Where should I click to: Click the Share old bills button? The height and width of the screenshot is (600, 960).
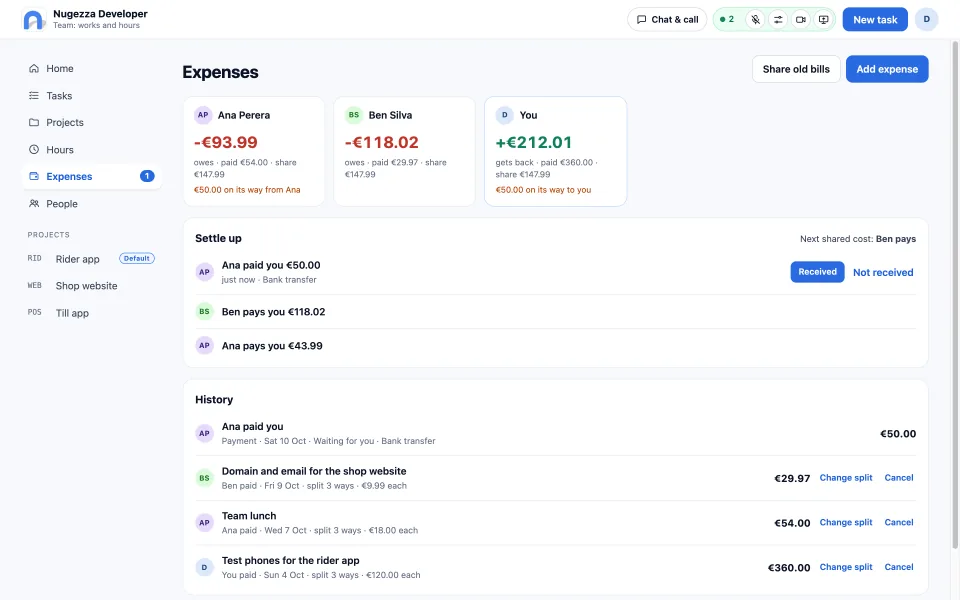(x=796, y=69)
